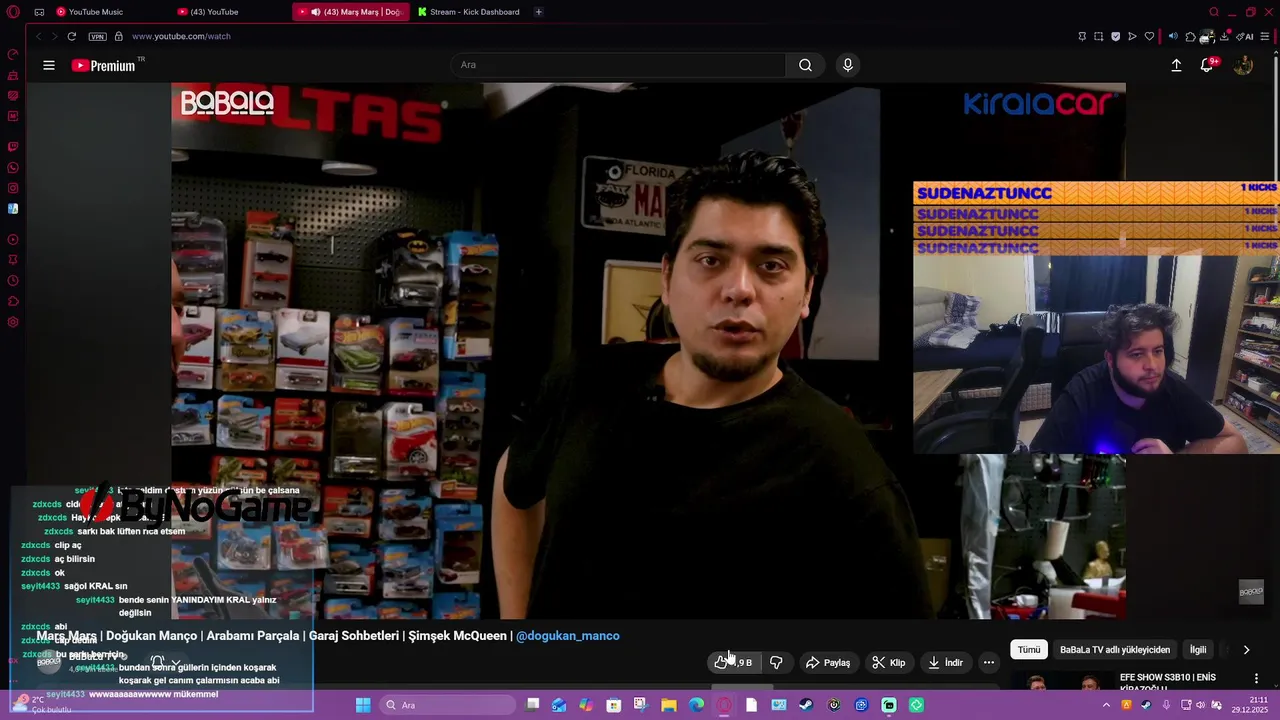Screen dimensions: 1280x720
Task: Open Easy Setup sliders icon
Action: pyautogui.click(x=1265, y=36)
